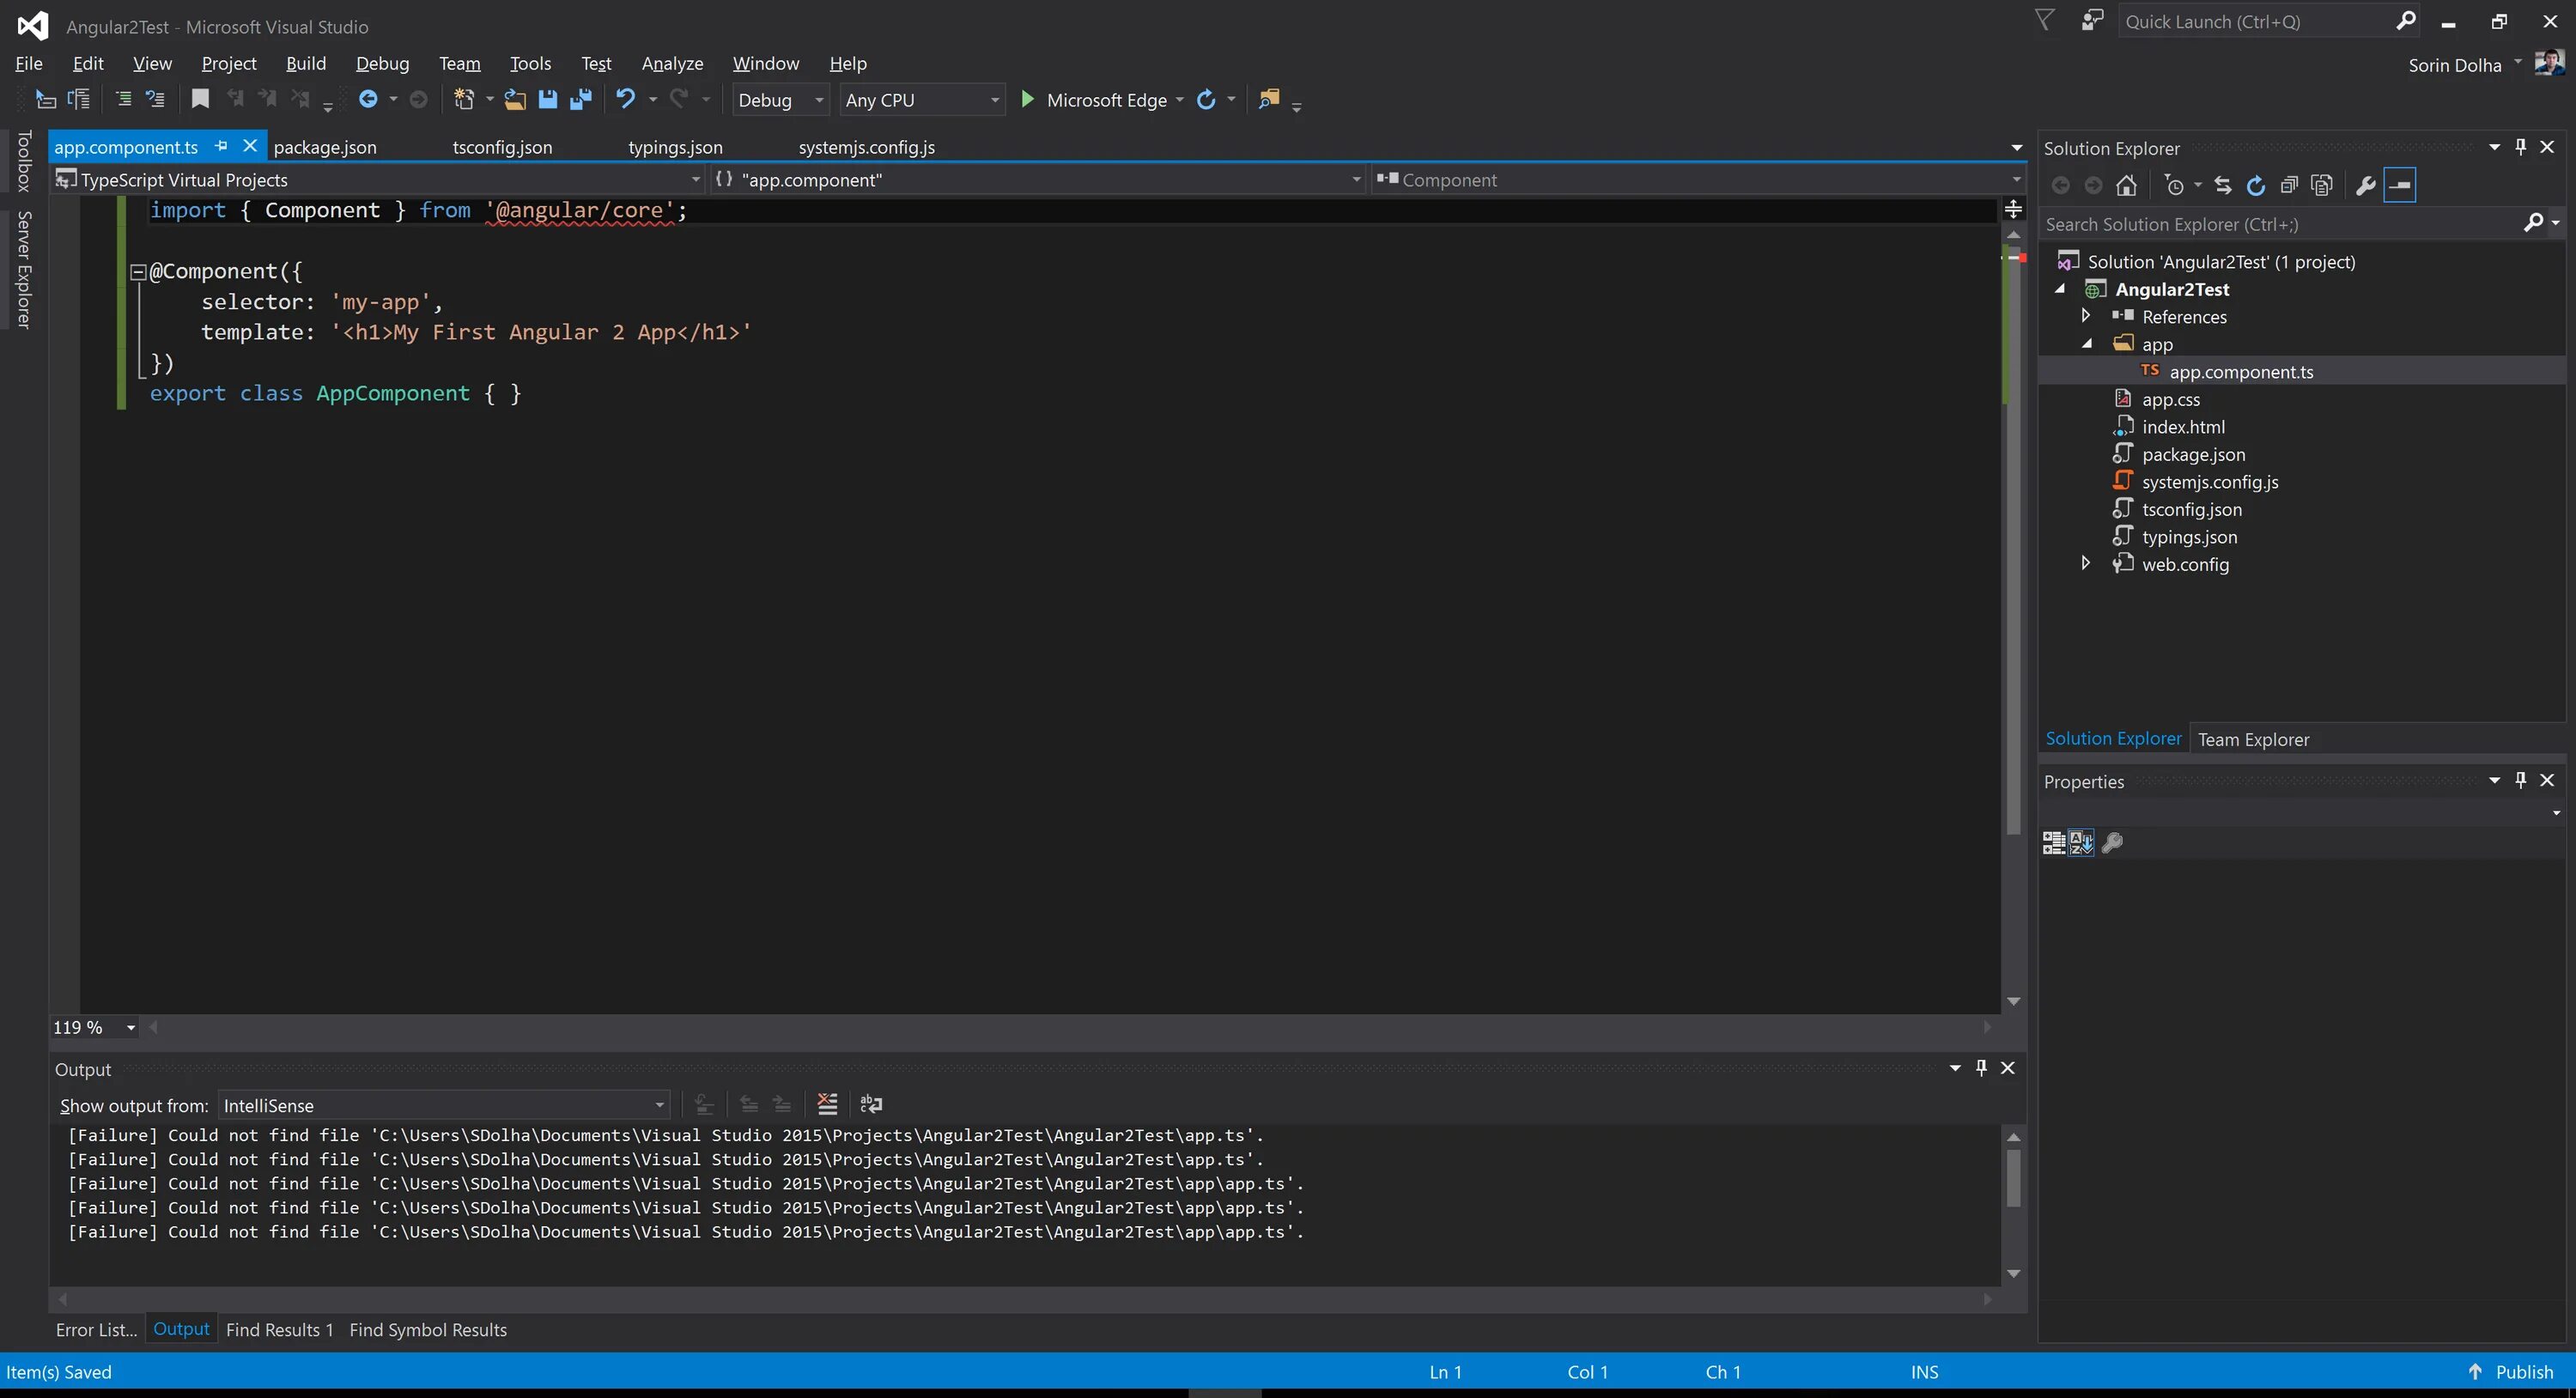Viewport: 2576px width, 1398px height.
Task: Open the Build menu
Action: [x=305, y=63]
